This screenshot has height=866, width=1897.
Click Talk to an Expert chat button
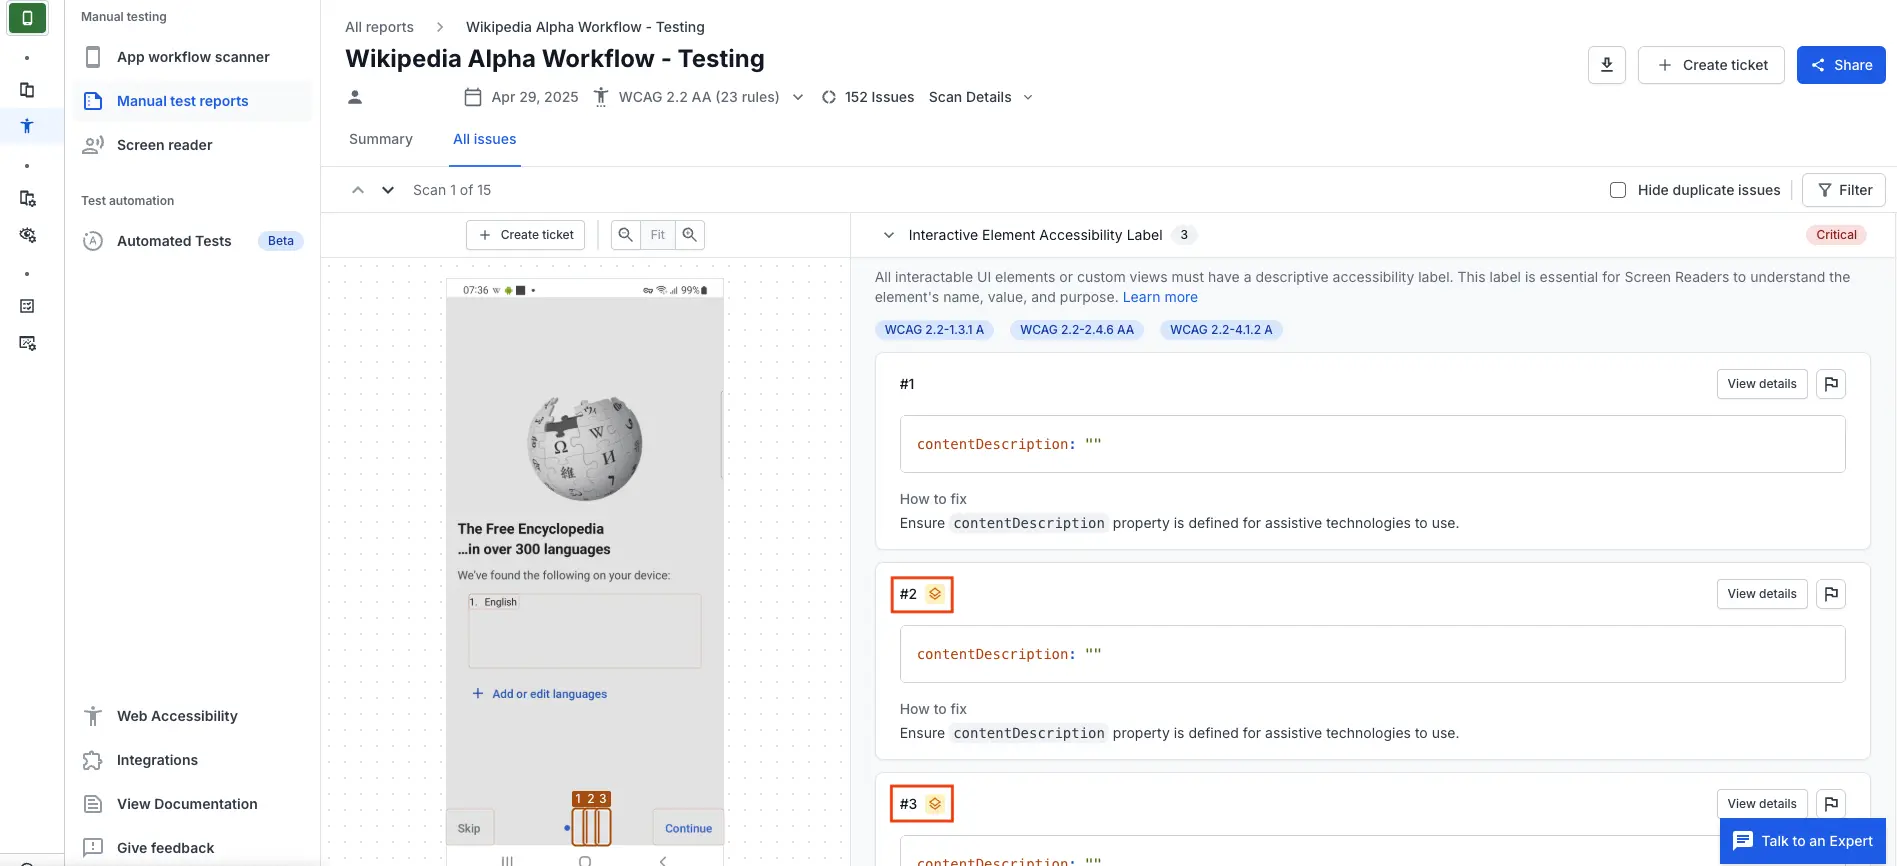click(x=1803, y=841)
